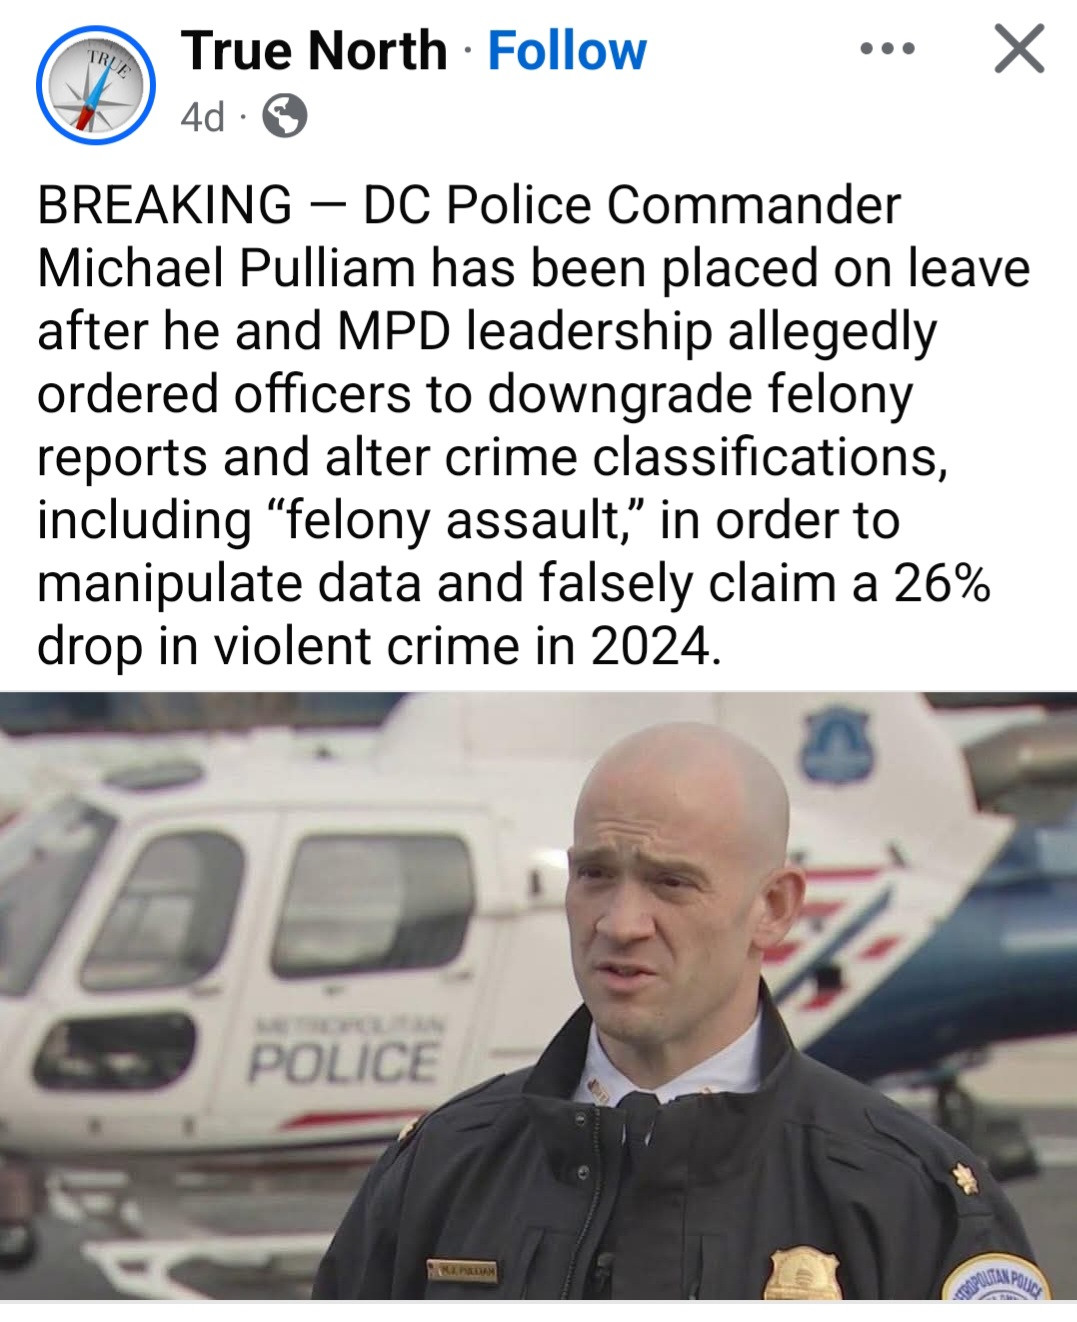Click the word BREAKING in the post text
The image size is (1077, 1322).
(165, 205)
